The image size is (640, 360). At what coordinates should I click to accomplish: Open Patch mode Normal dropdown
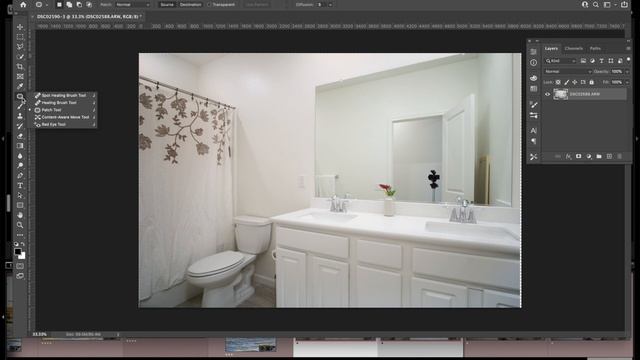coord(132,4)
